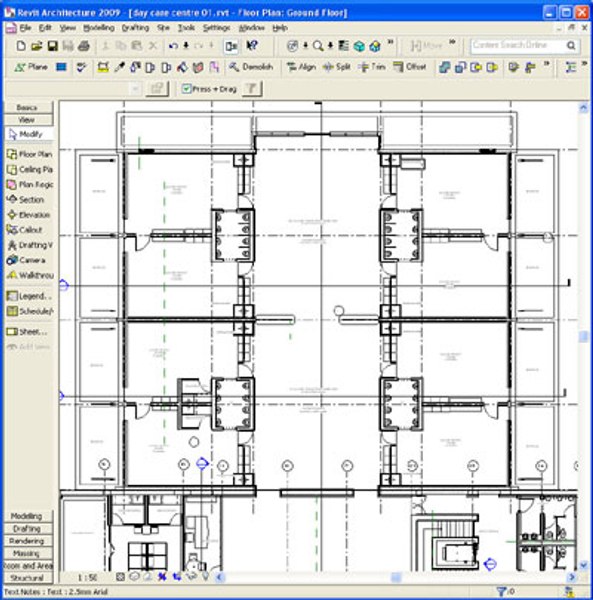Open the View menu

tap(68, 28)
